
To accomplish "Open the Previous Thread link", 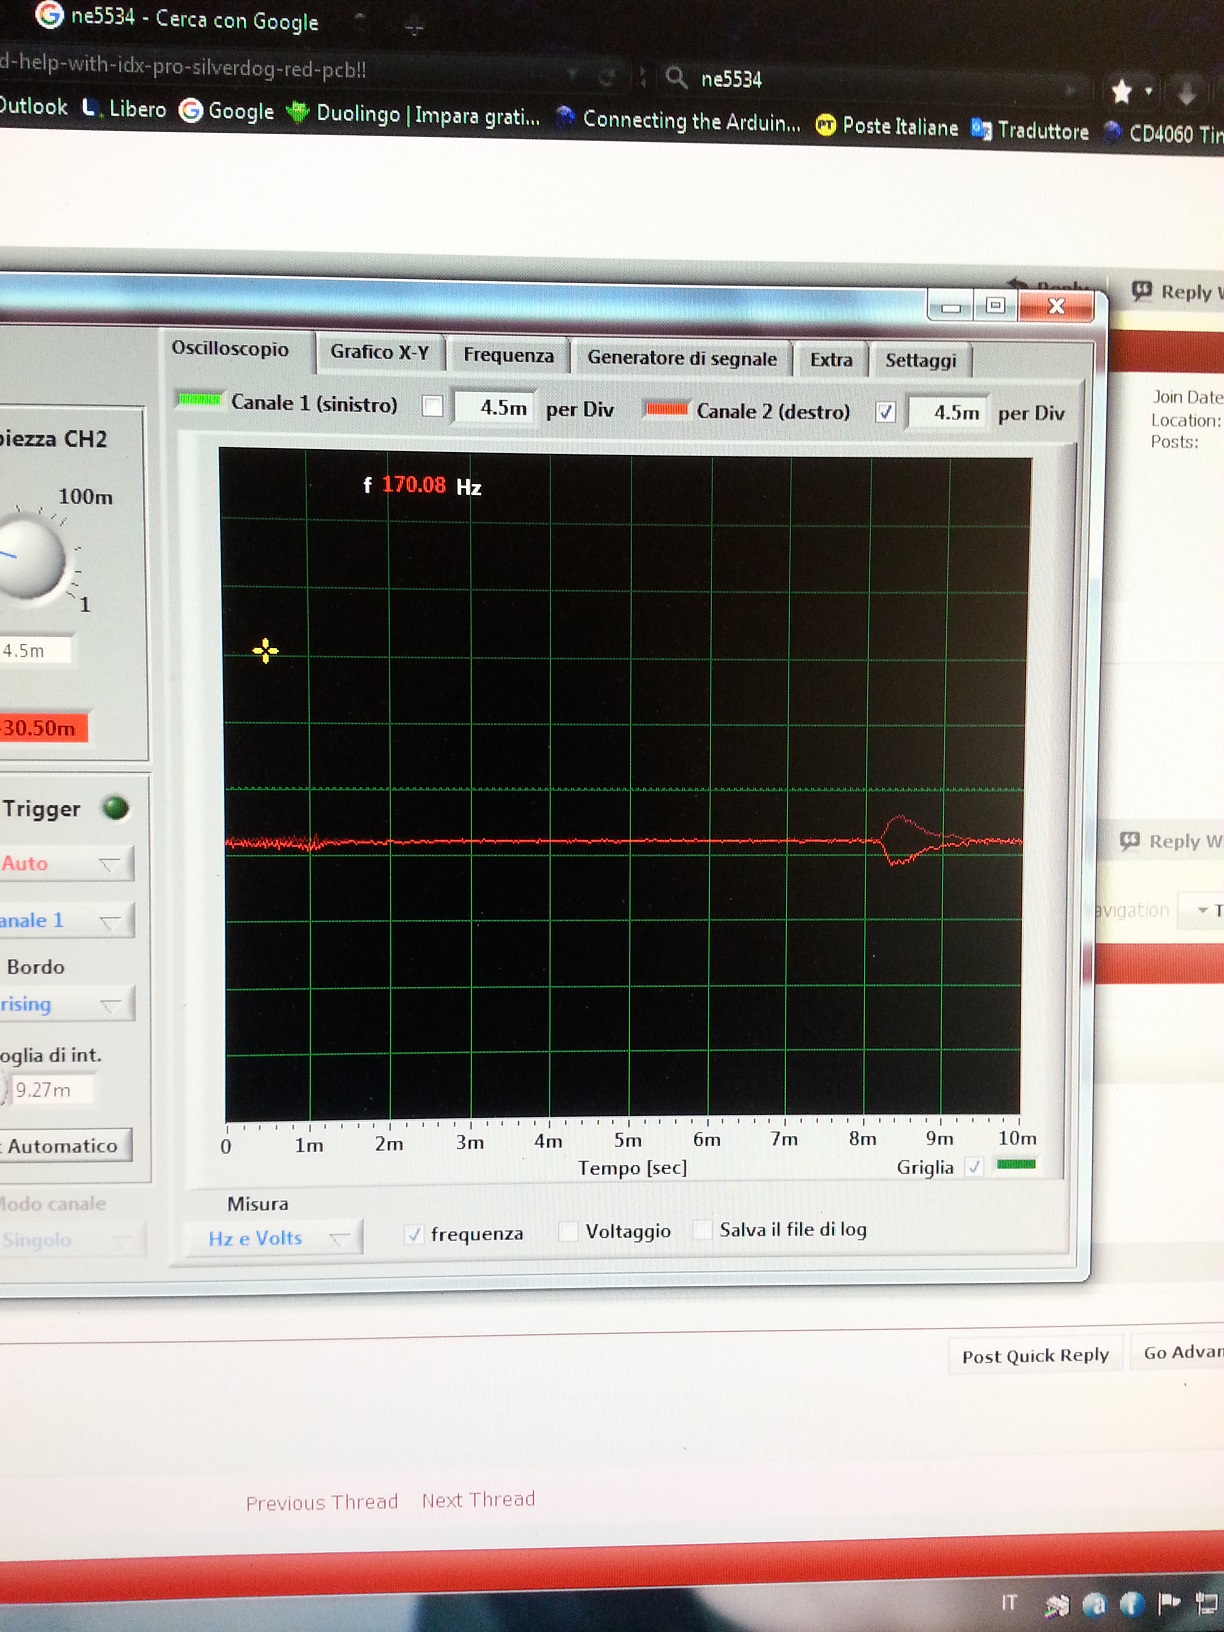I will pos(322,1502).
